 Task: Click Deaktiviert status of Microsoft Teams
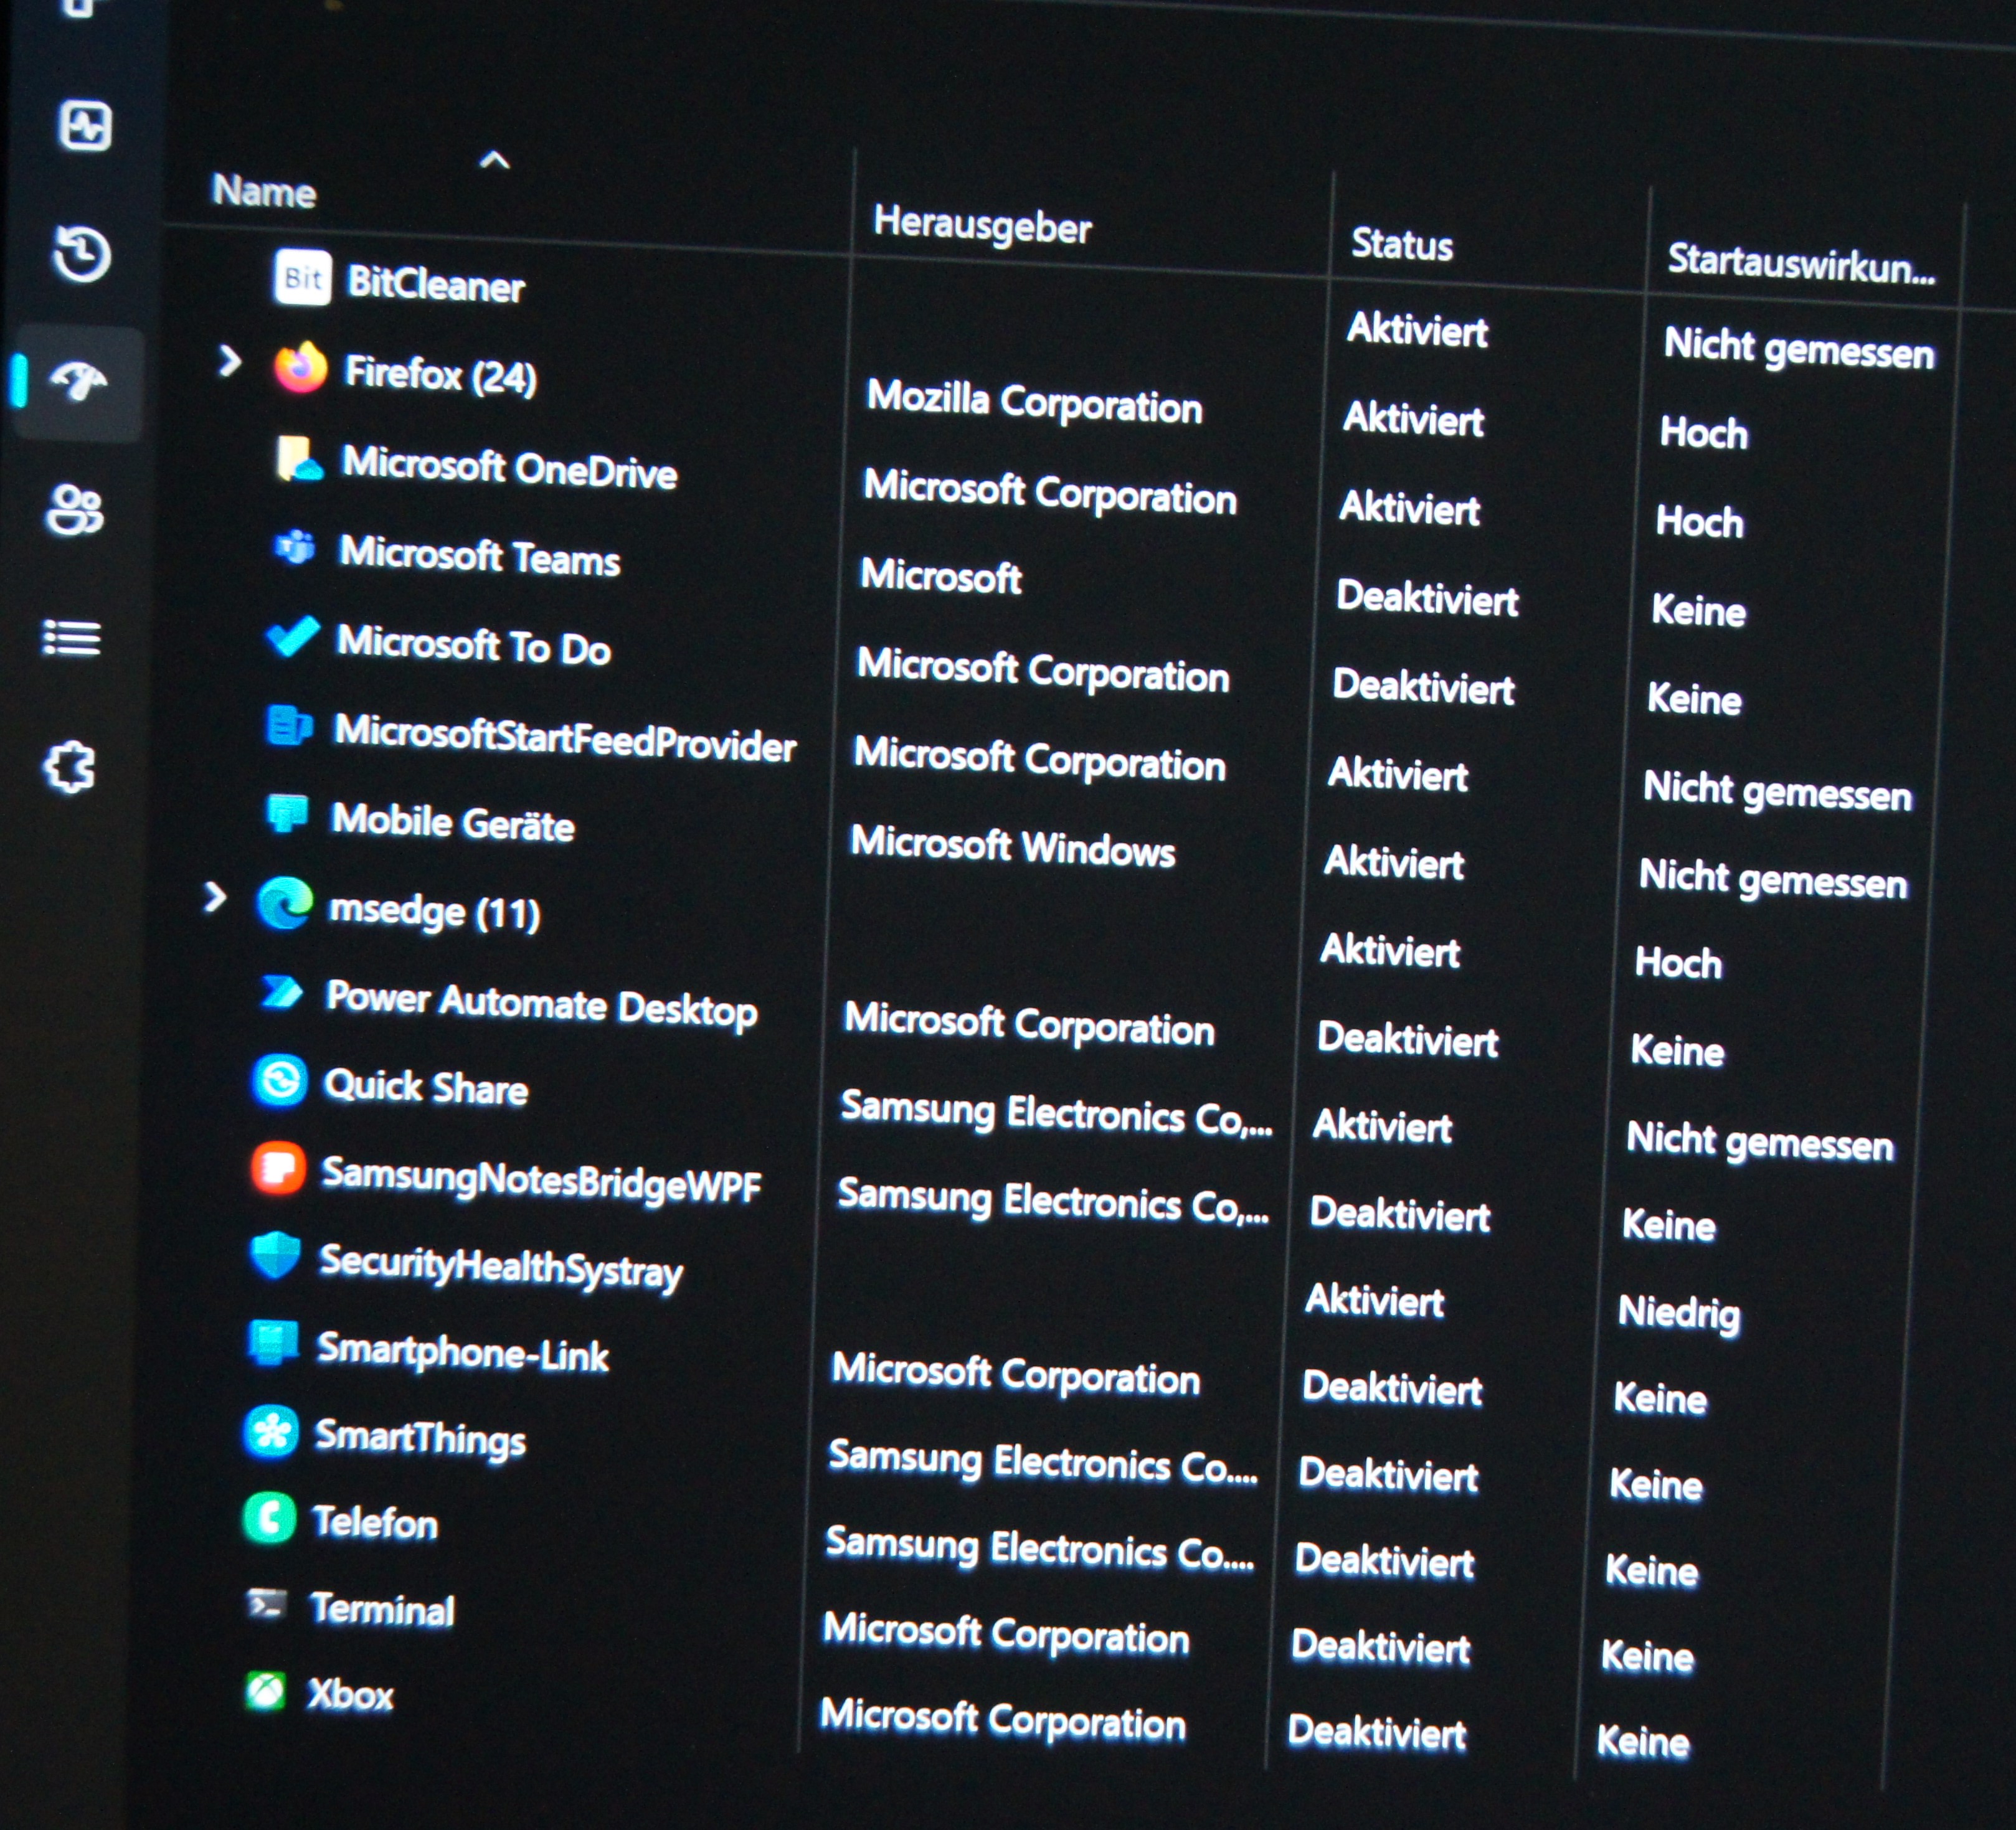1427,598
